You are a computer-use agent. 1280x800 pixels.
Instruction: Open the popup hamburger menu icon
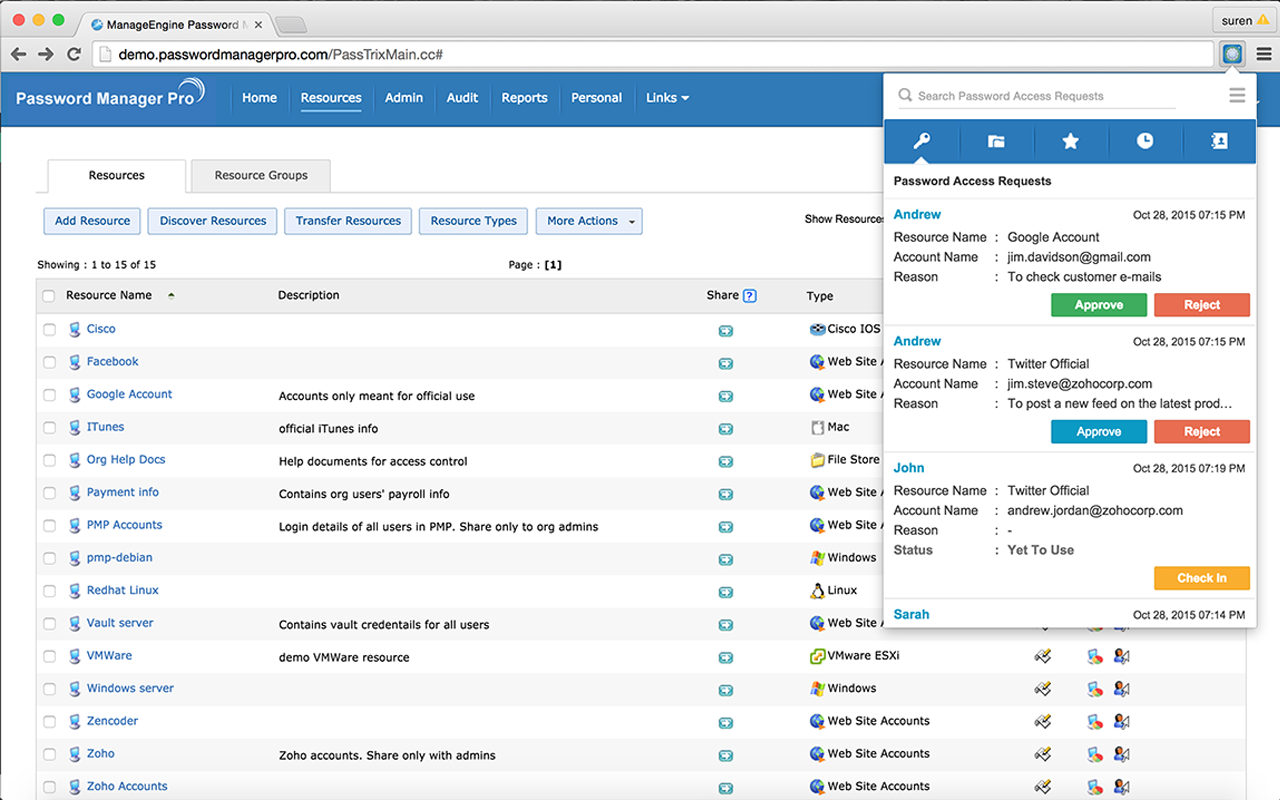click(1237, 96)
